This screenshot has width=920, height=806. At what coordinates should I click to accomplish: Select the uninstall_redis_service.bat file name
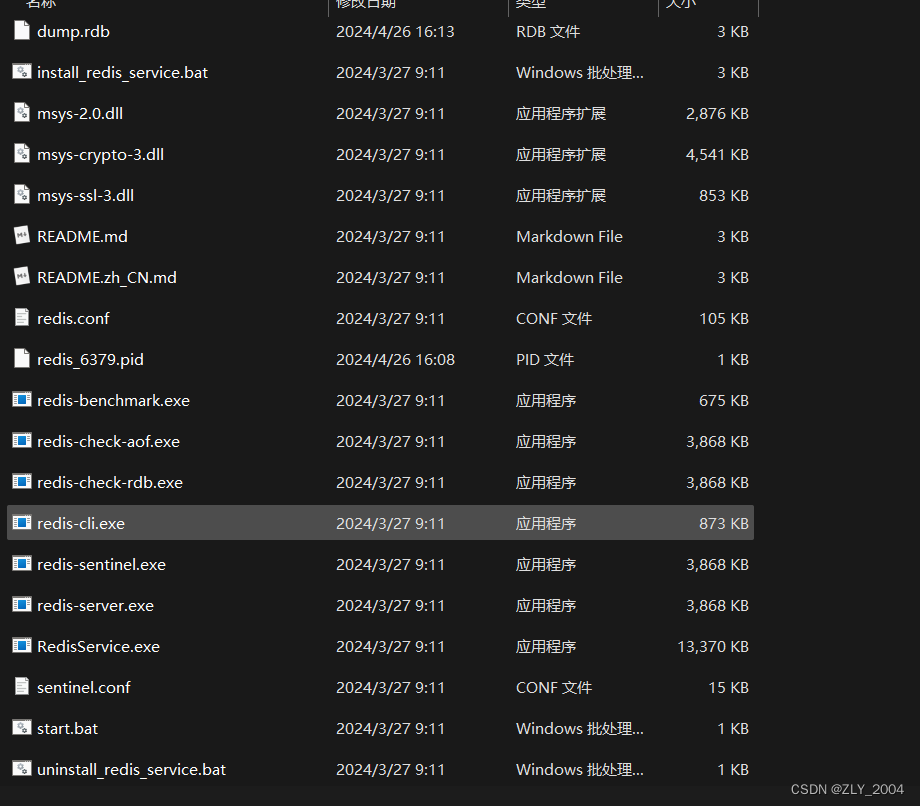click(131, 770)
